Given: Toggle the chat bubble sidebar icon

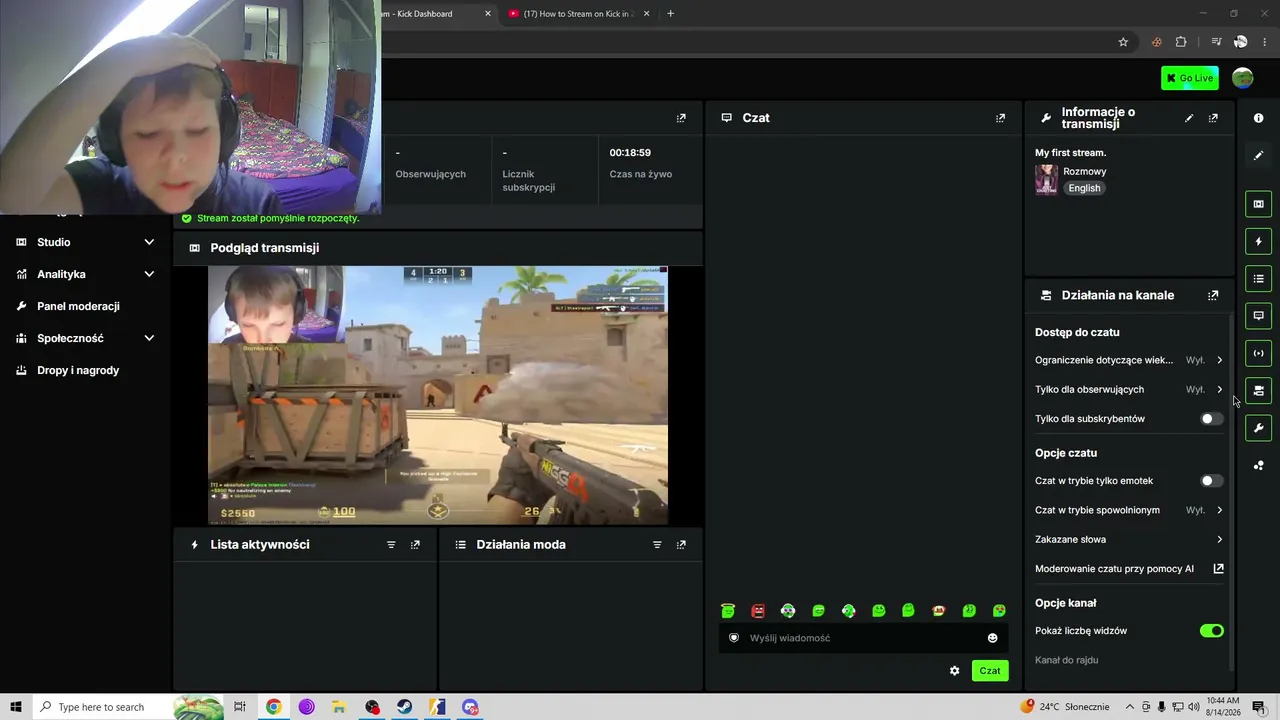Looking at the screenshot, I should [x=1258, y=316].
